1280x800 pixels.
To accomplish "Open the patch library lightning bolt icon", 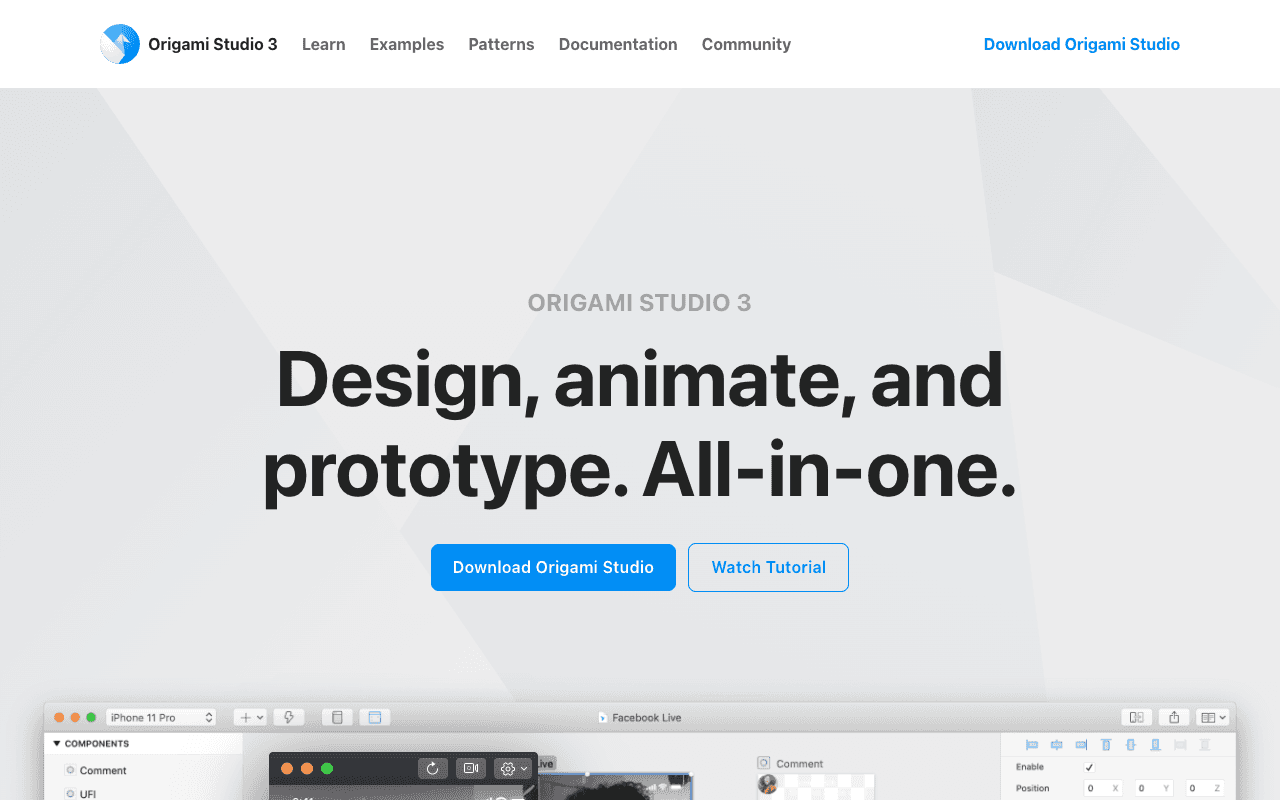I will [x=288, y=716].
